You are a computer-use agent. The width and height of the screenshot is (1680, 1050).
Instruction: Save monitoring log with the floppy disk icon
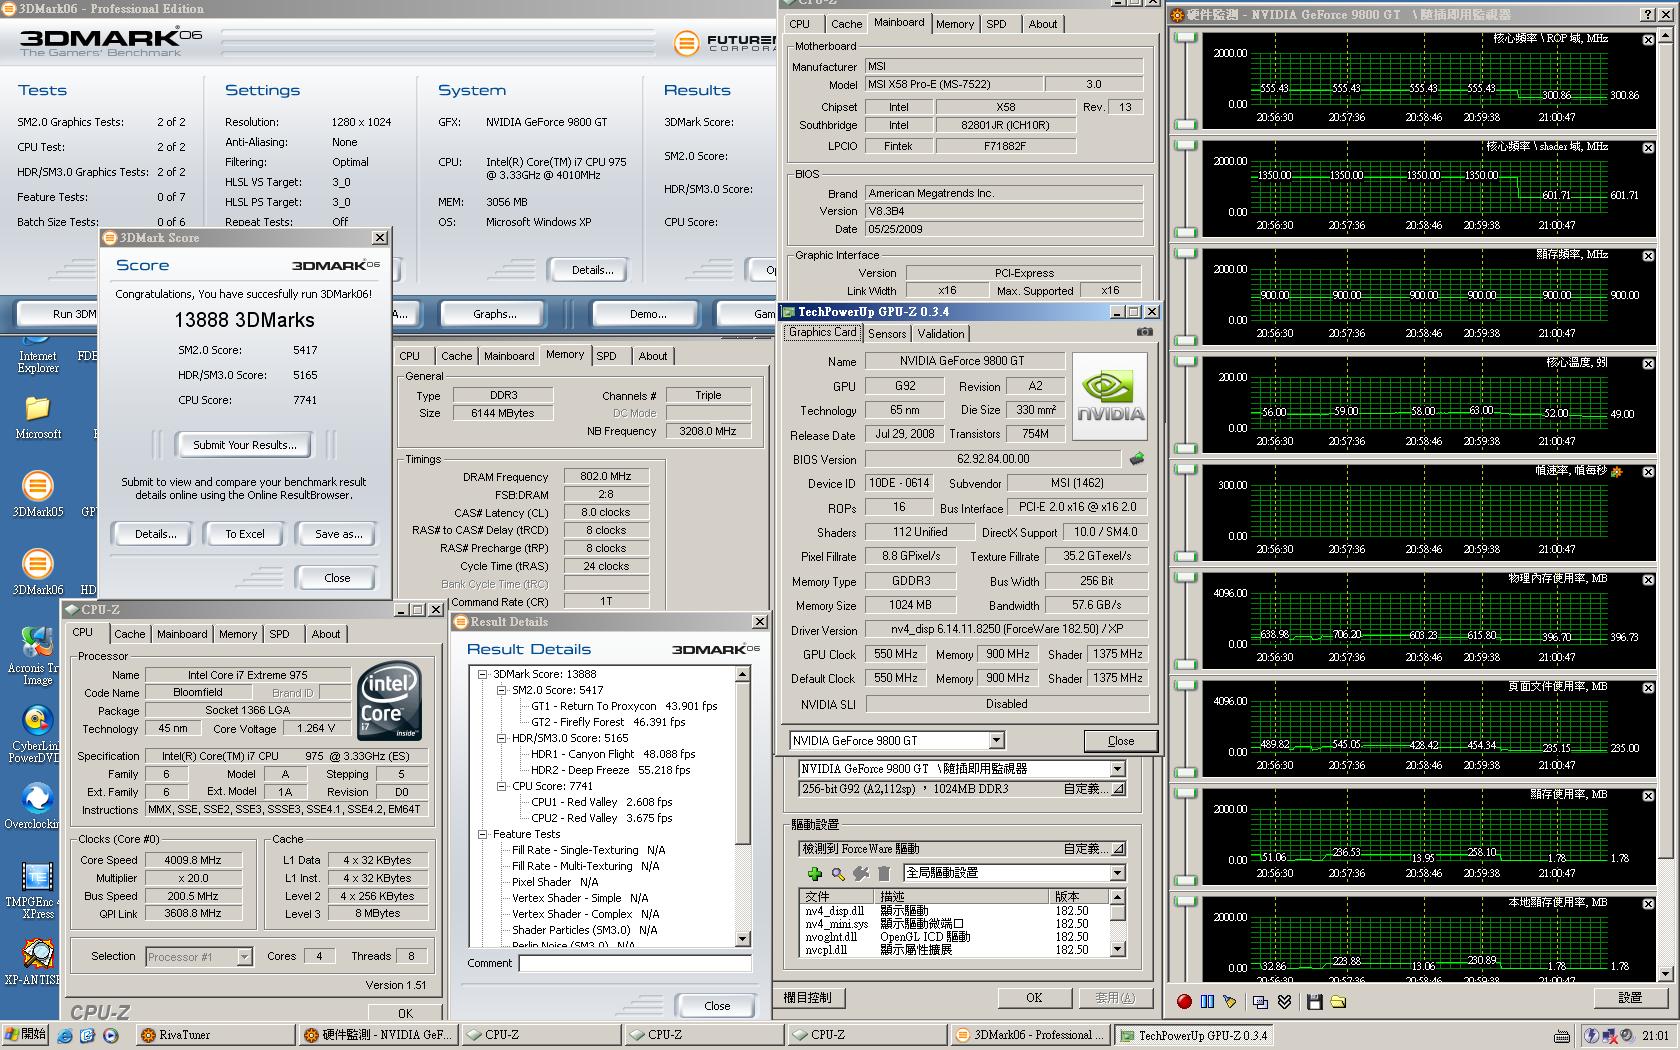(1315, 1001)
